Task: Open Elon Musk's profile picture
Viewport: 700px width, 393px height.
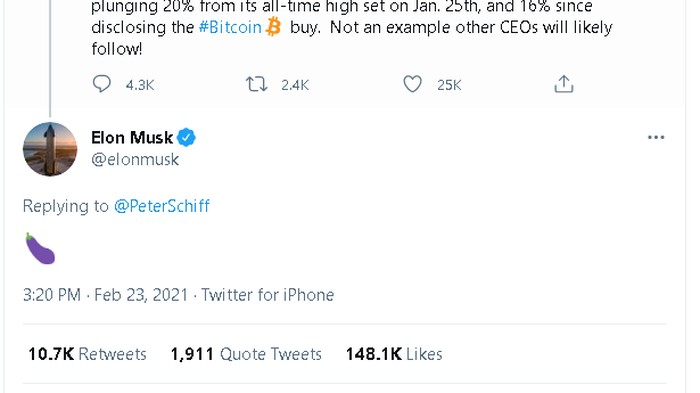Action: coord(50,149)
